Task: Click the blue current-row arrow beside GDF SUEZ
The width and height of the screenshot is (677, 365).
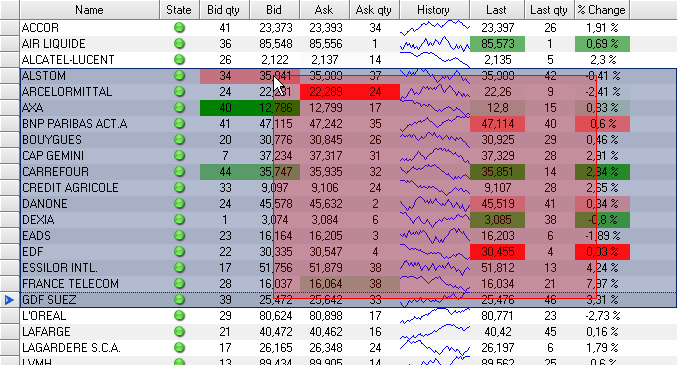Action: tap(9, 300)
